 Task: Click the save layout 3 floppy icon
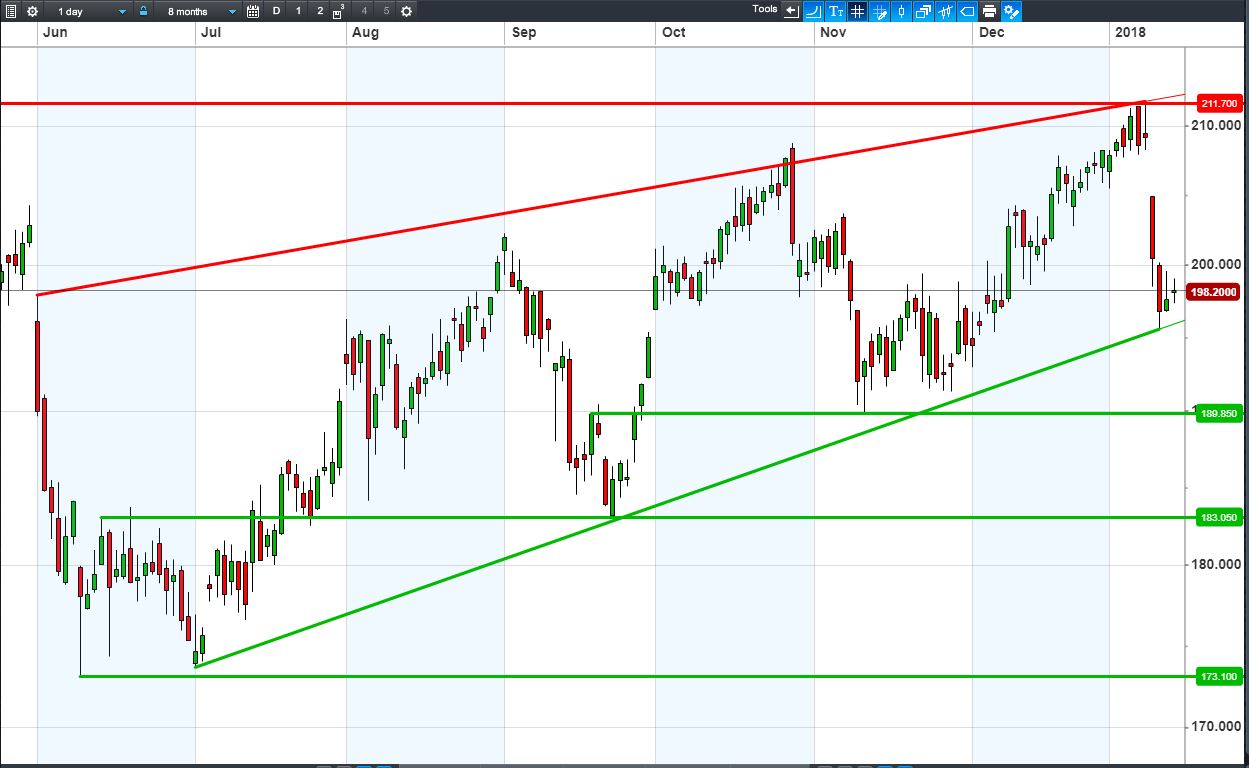(x=340, y=11)
